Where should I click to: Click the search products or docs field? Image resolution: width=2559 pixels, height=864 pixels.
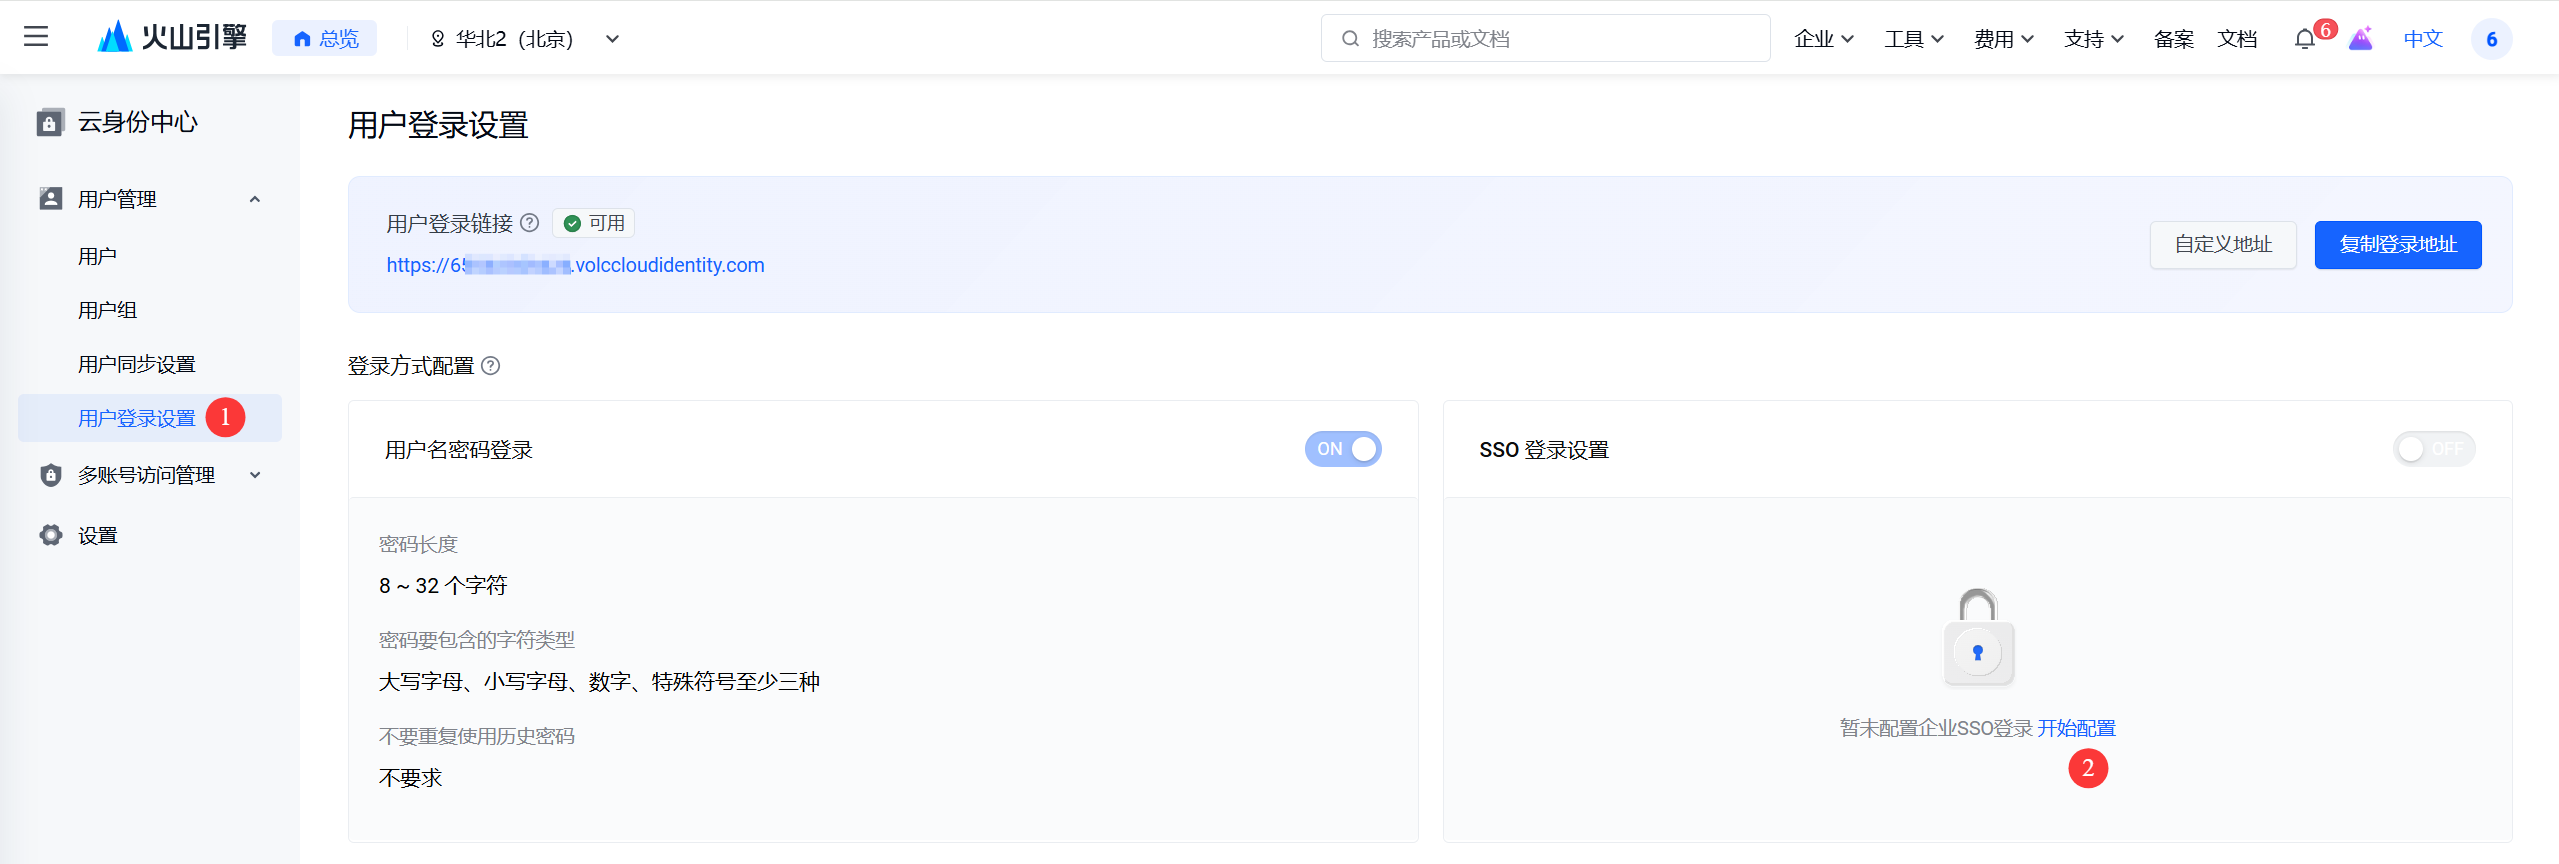[1545, 39]
